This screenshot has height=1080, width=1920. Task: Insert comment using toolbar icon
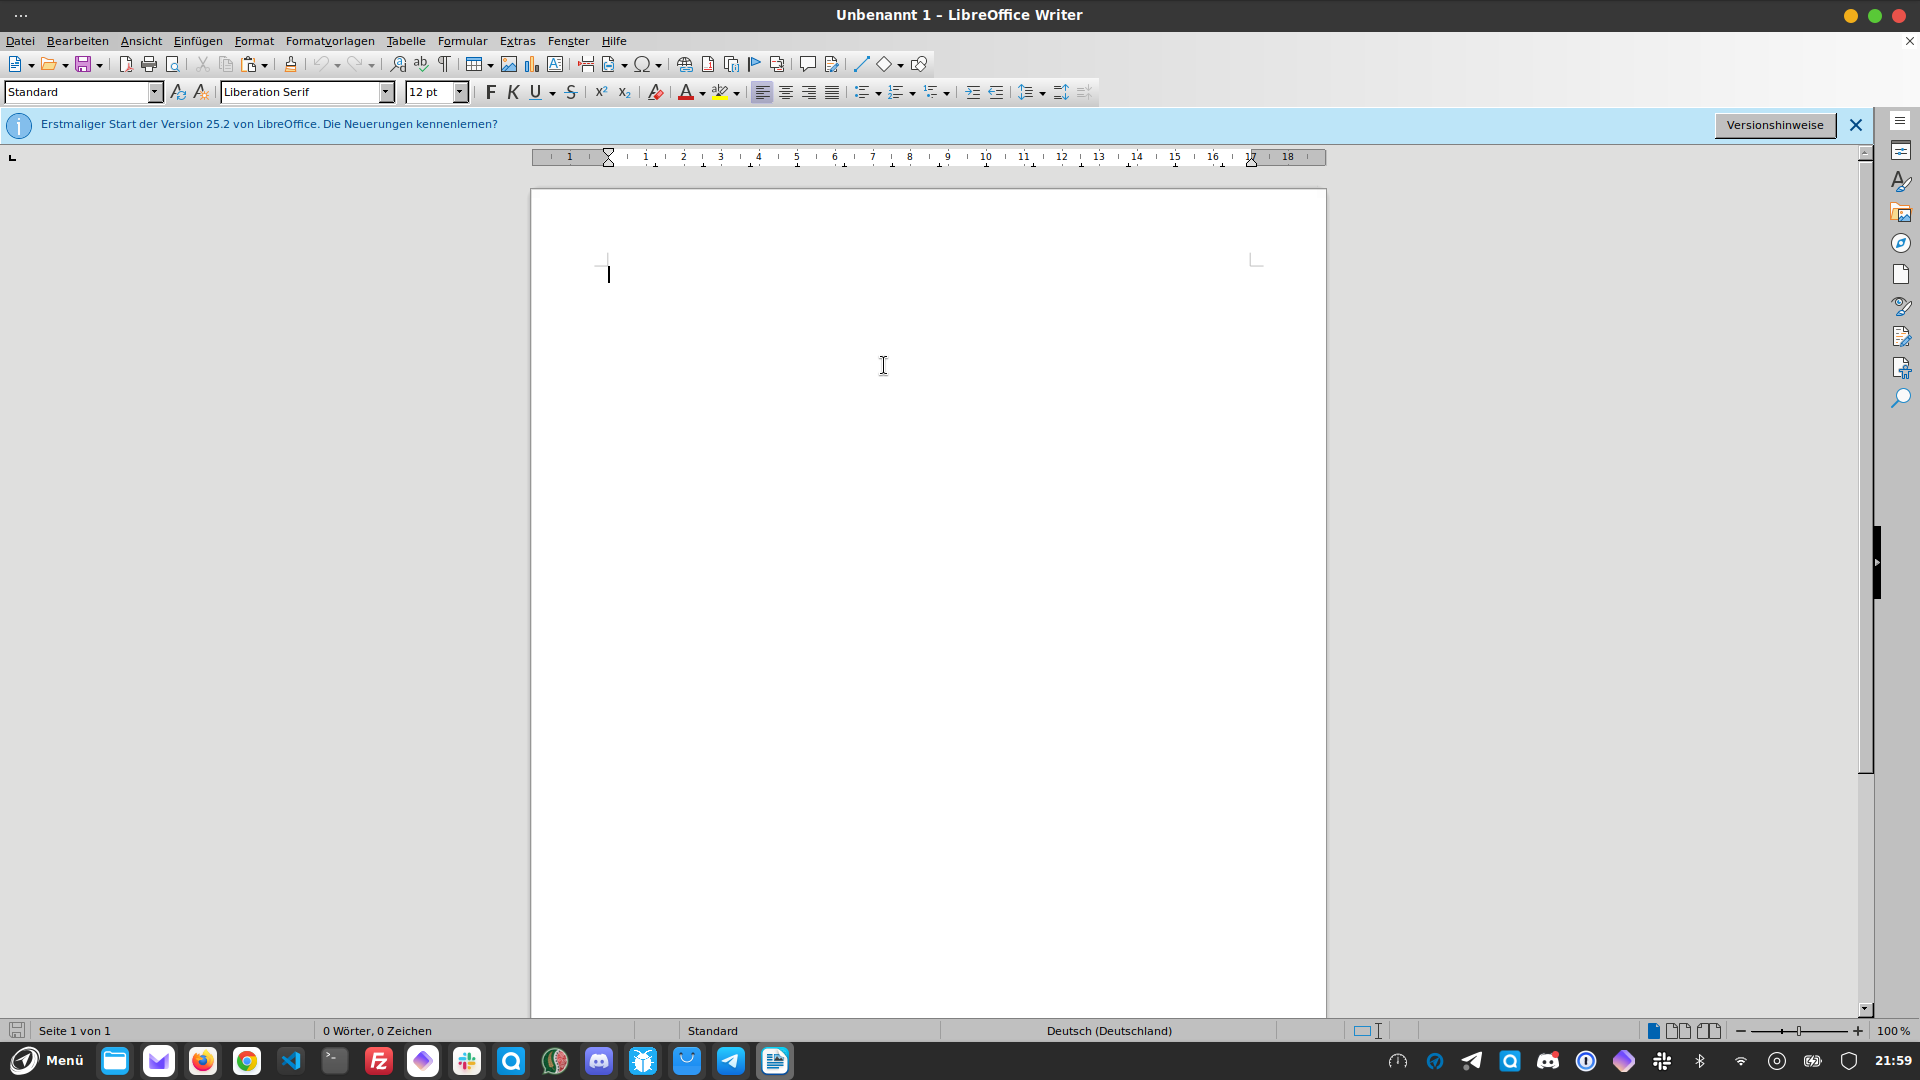808,64
